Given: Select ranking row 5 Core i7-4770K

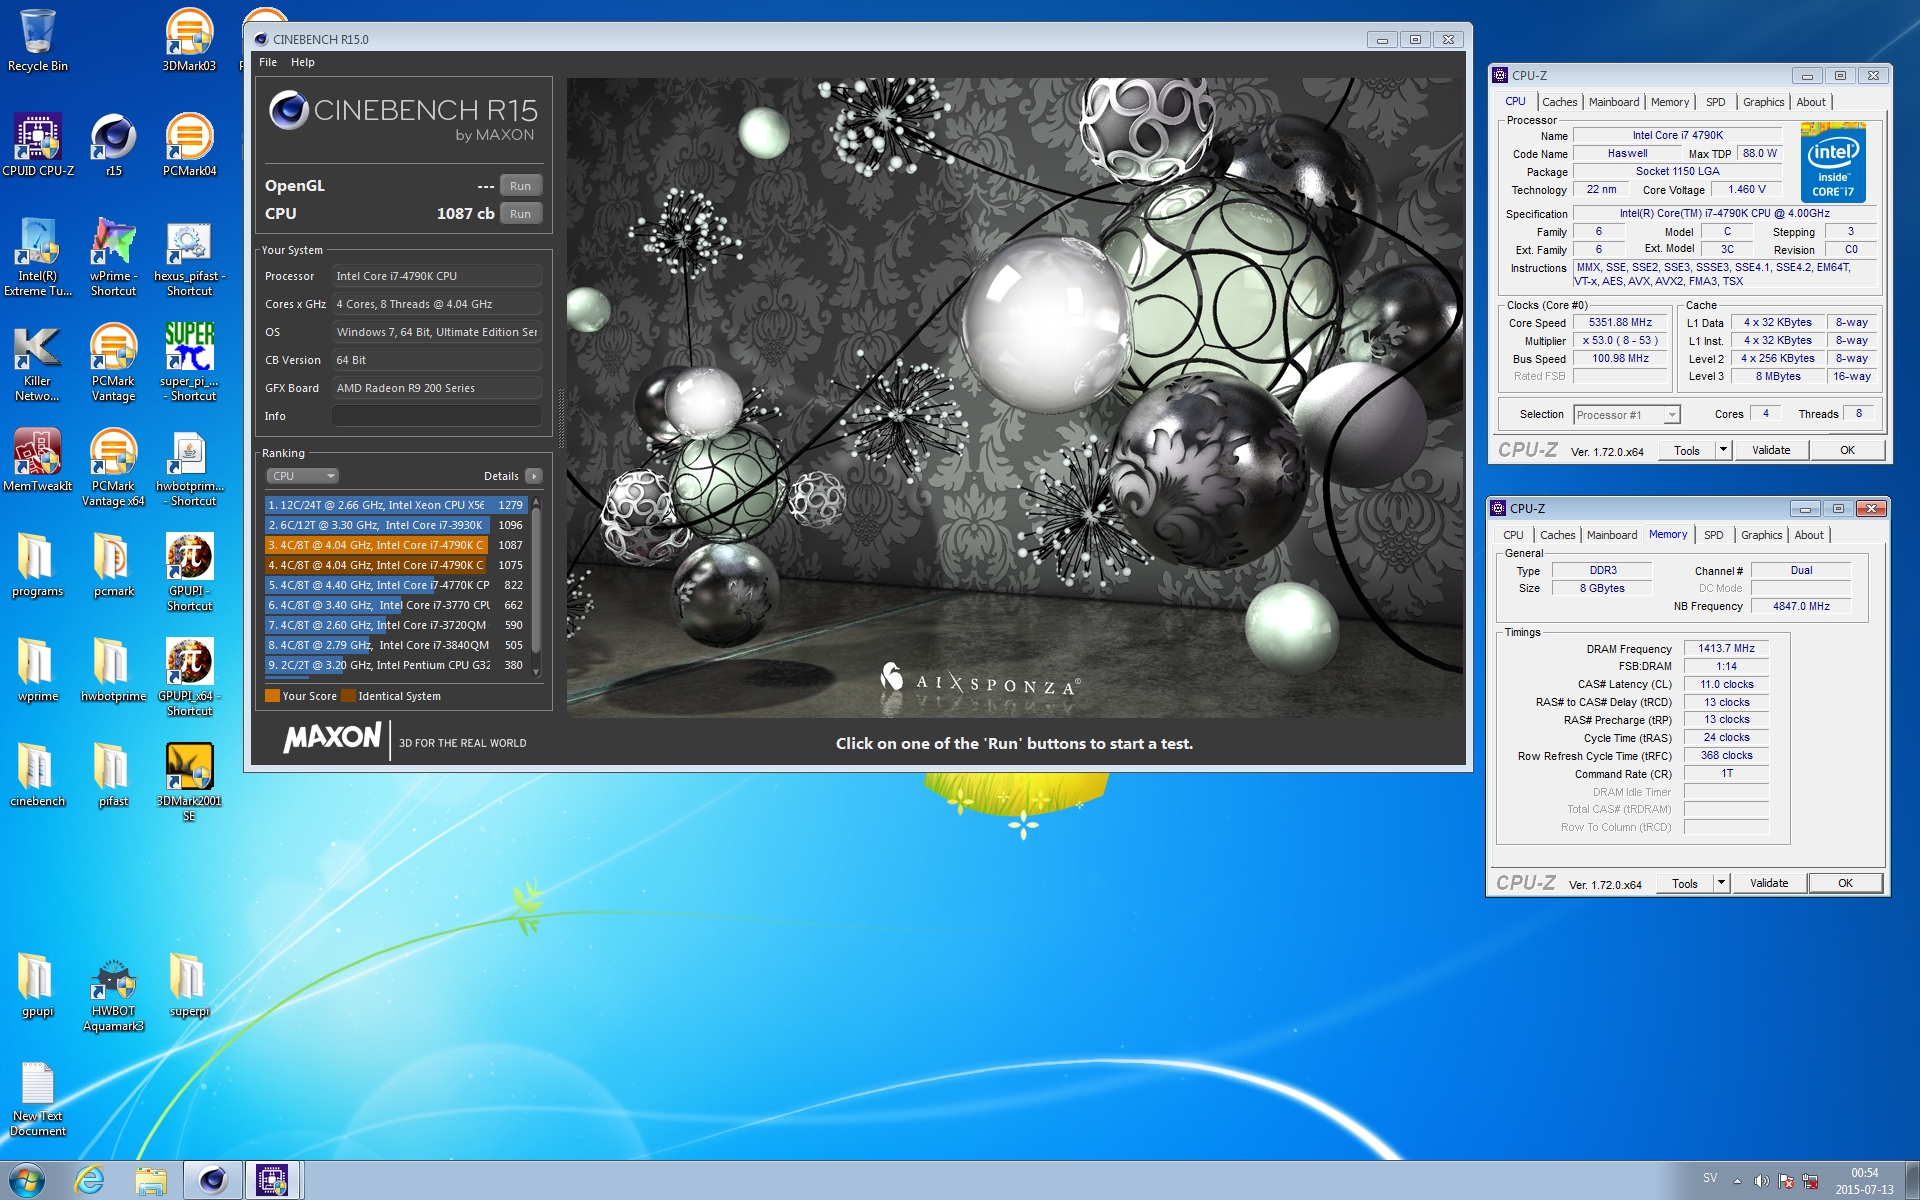Looking at the screenshot, I should click(x=397, y=585).
